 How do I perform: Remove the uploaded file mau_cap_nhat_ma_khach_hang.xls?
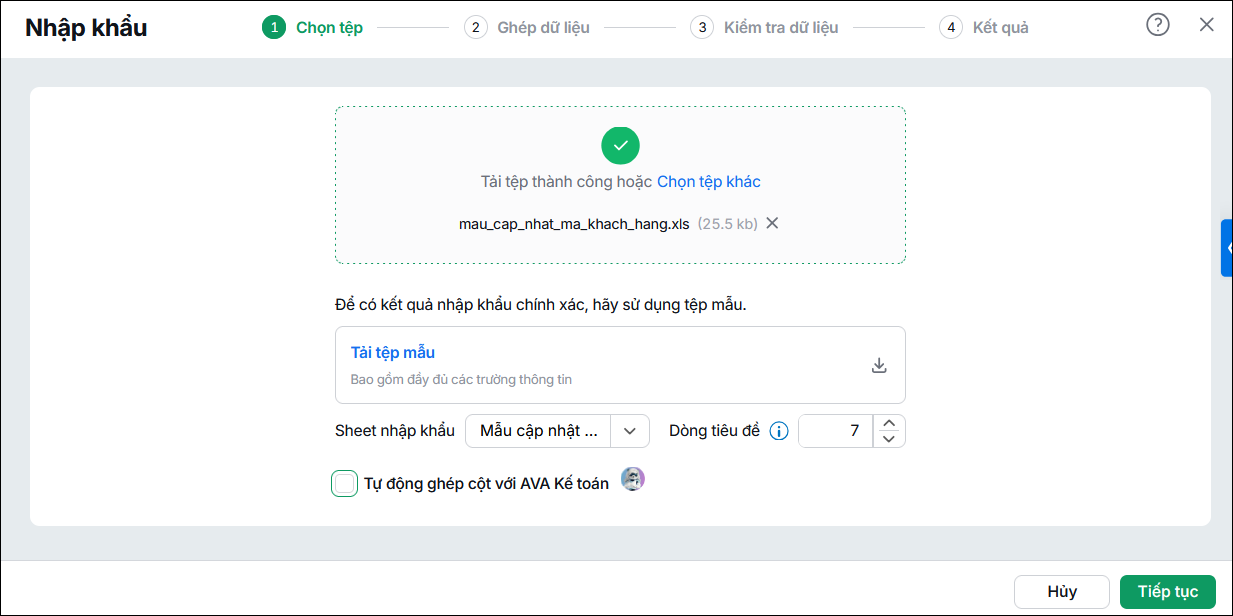(772, 223)
